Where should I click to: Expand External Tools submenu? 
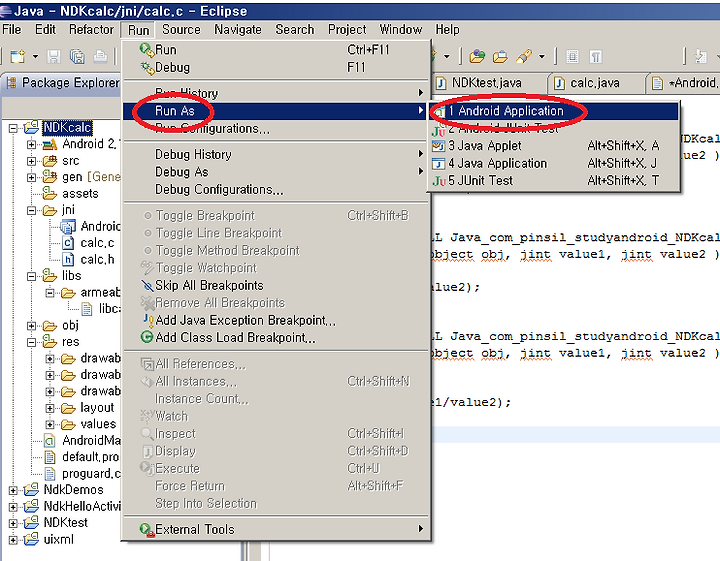pyautogui.click(x=277, y=529)
